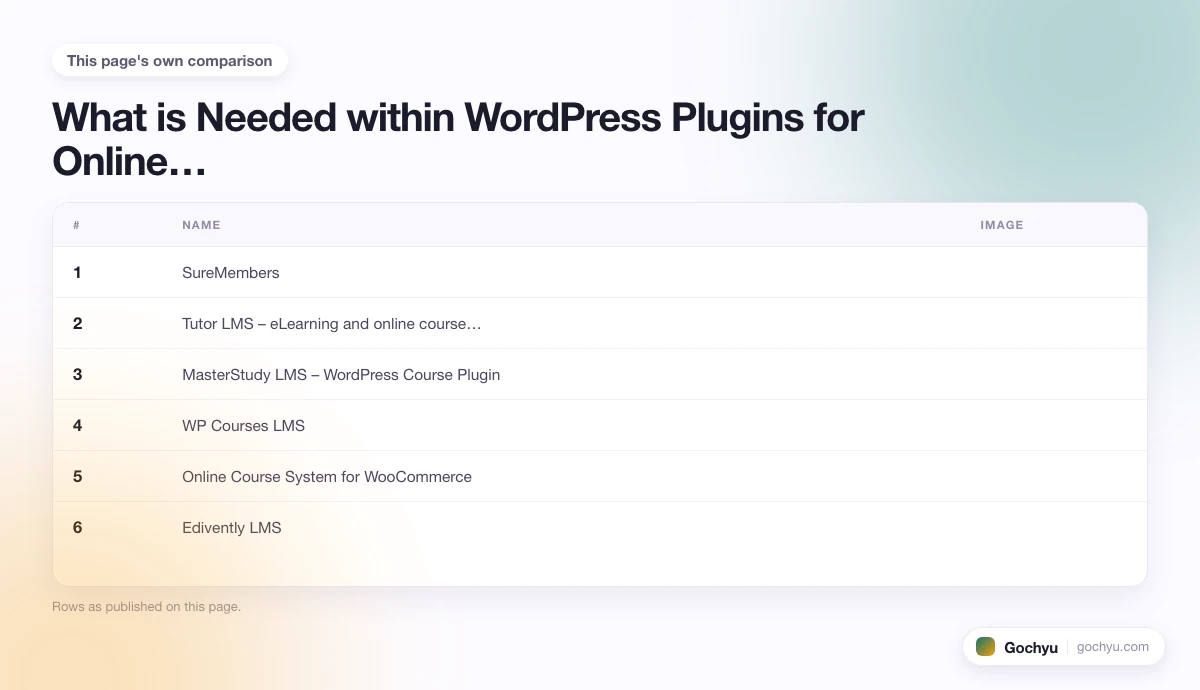Select the WP Courses LMS row name
The height and width of the screenshot is (690, 1200).
tap(243, 425)
